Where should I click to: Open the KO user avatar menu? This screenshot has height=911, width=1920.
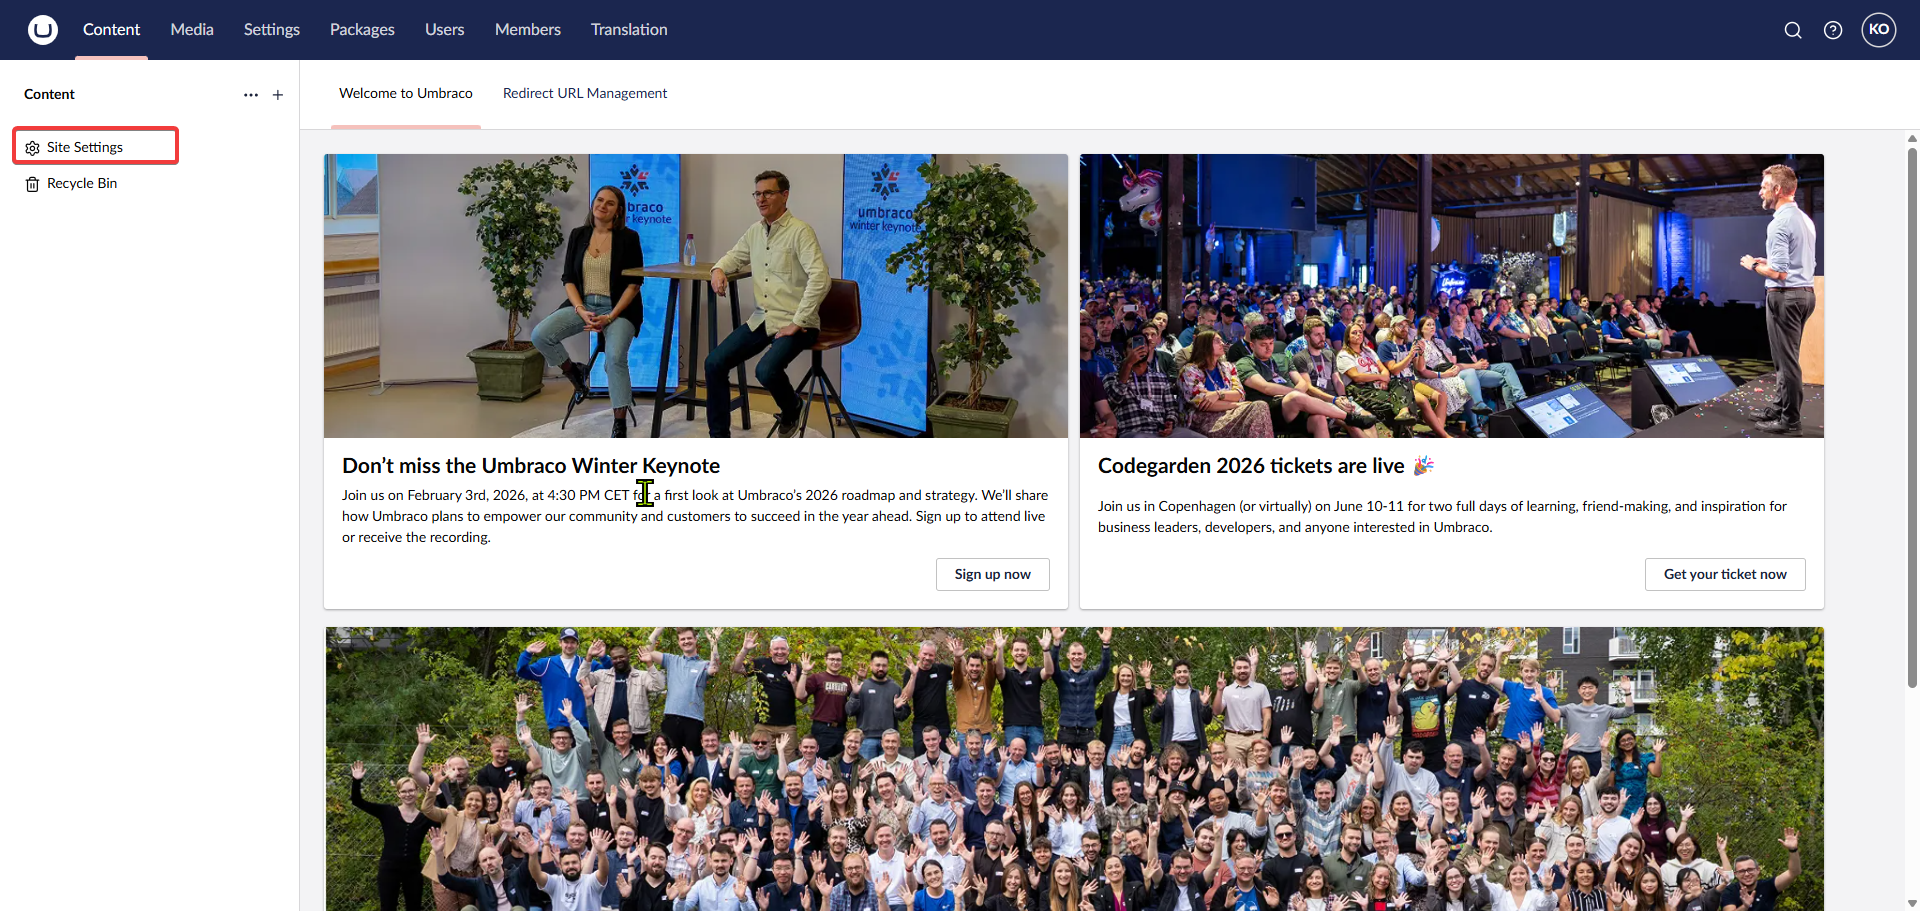click(1879, 30)
